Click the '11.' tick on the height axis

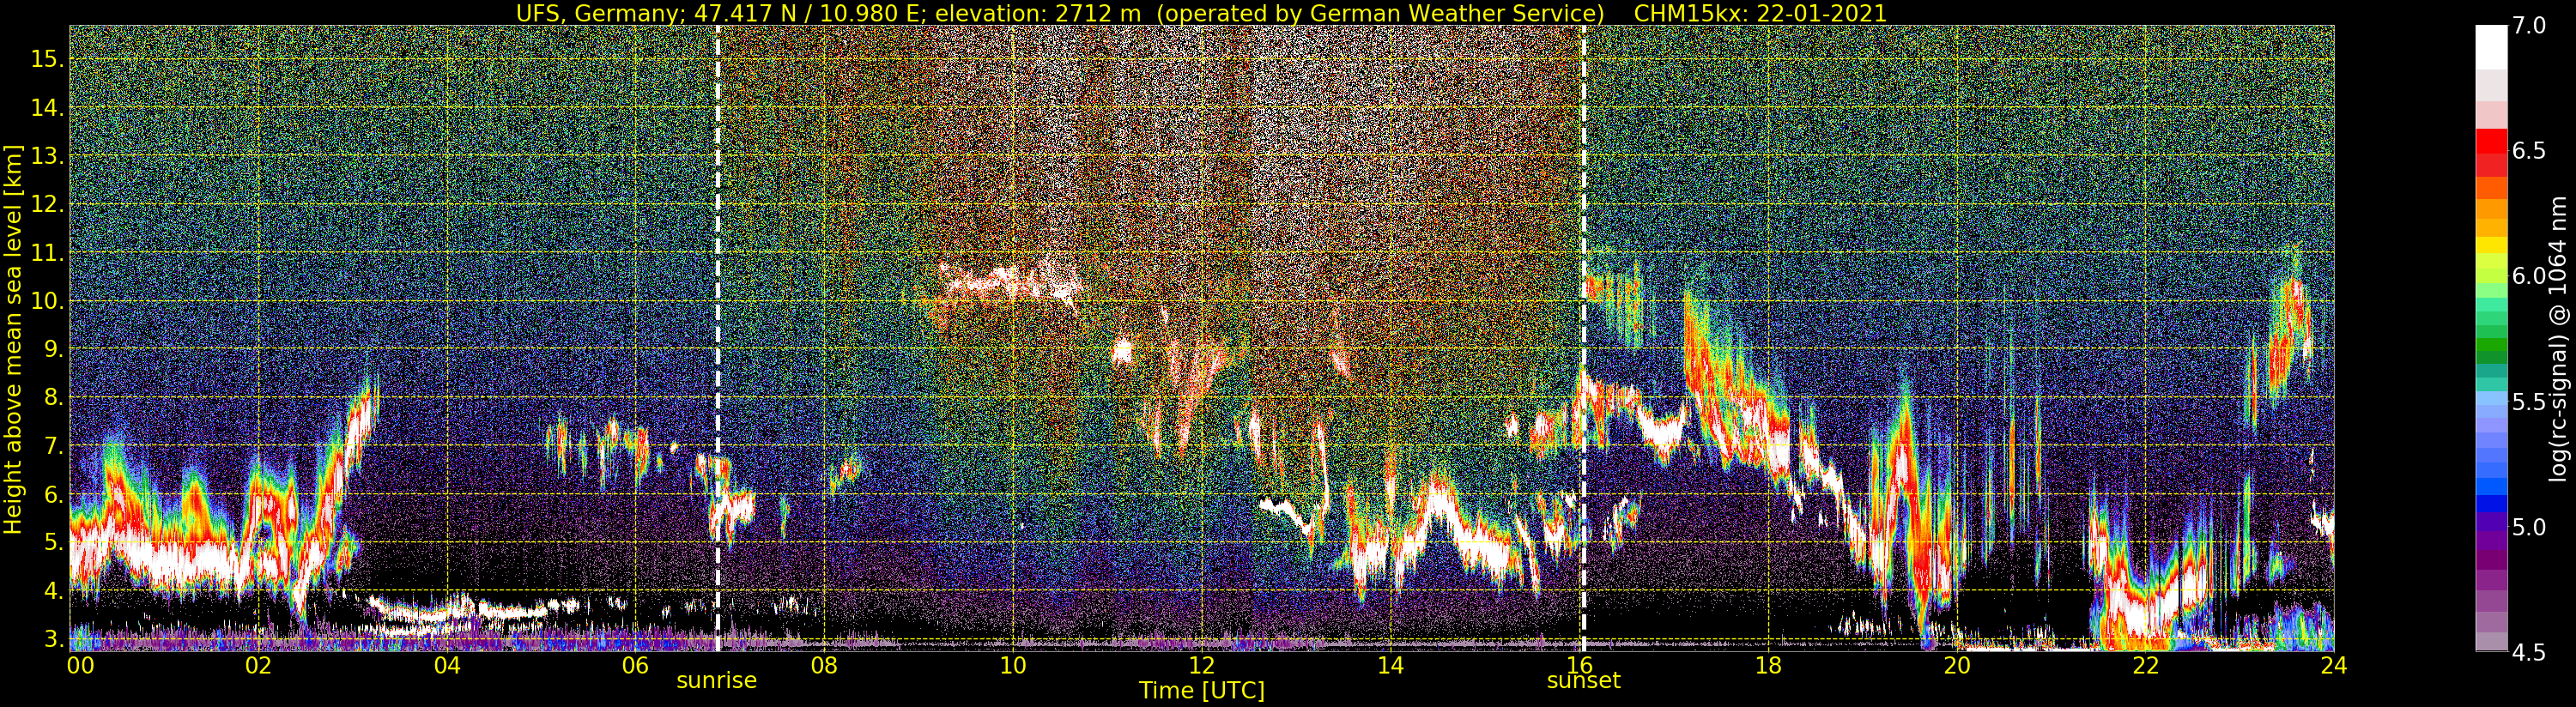pos(48,252)
